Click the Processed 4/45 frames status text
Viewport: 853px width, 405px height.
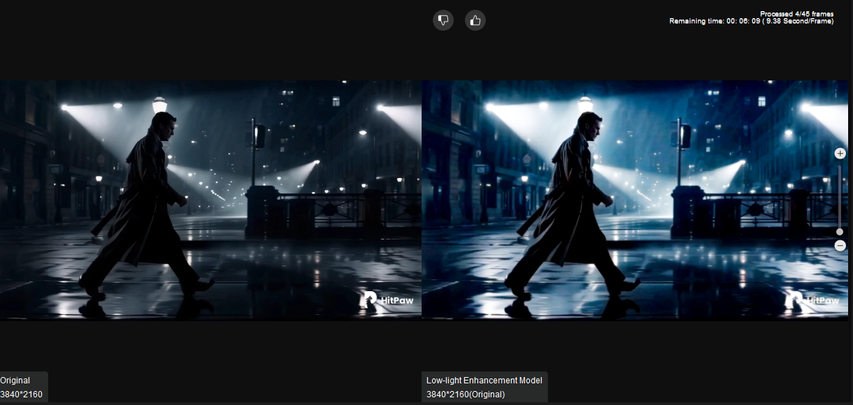point(796,14)
